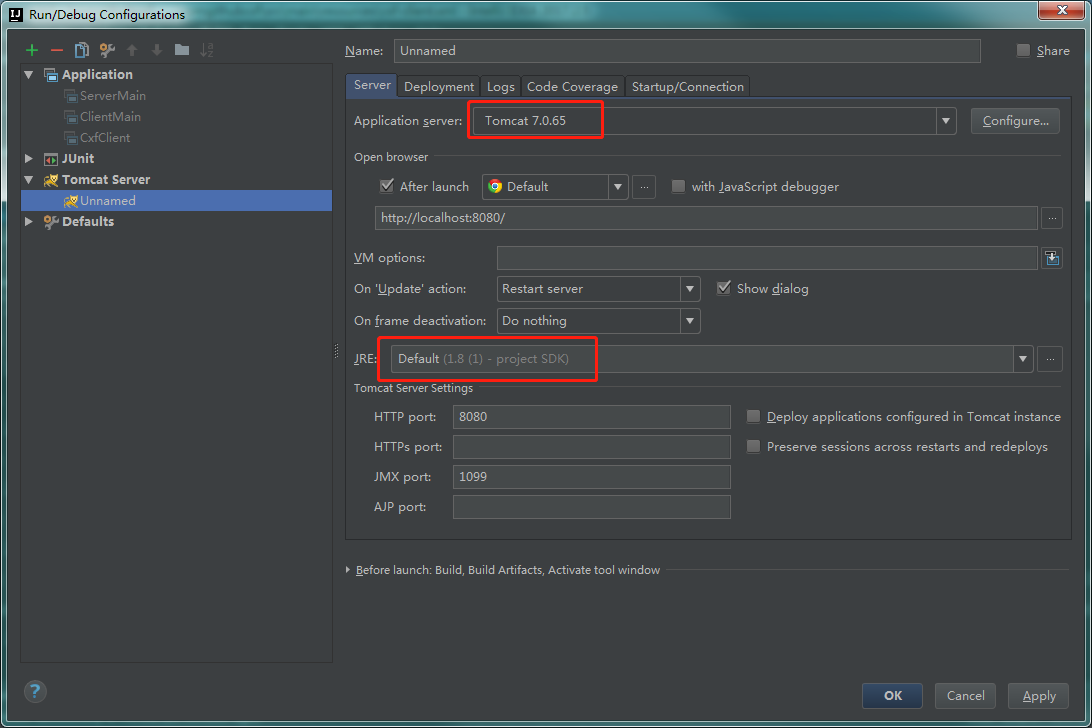This screenshot has height=728, width=1092.
Task: Open the browser selection dropdown
Action: tap(617, 187)
